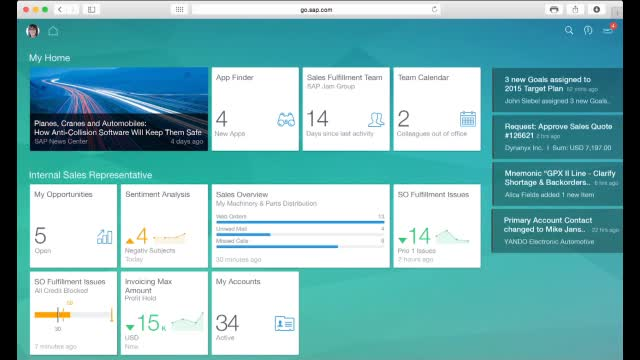Screen dimensions: 640x360
Task: Click the contact card icon in My Accounts
Action: [x=284, y=324]
